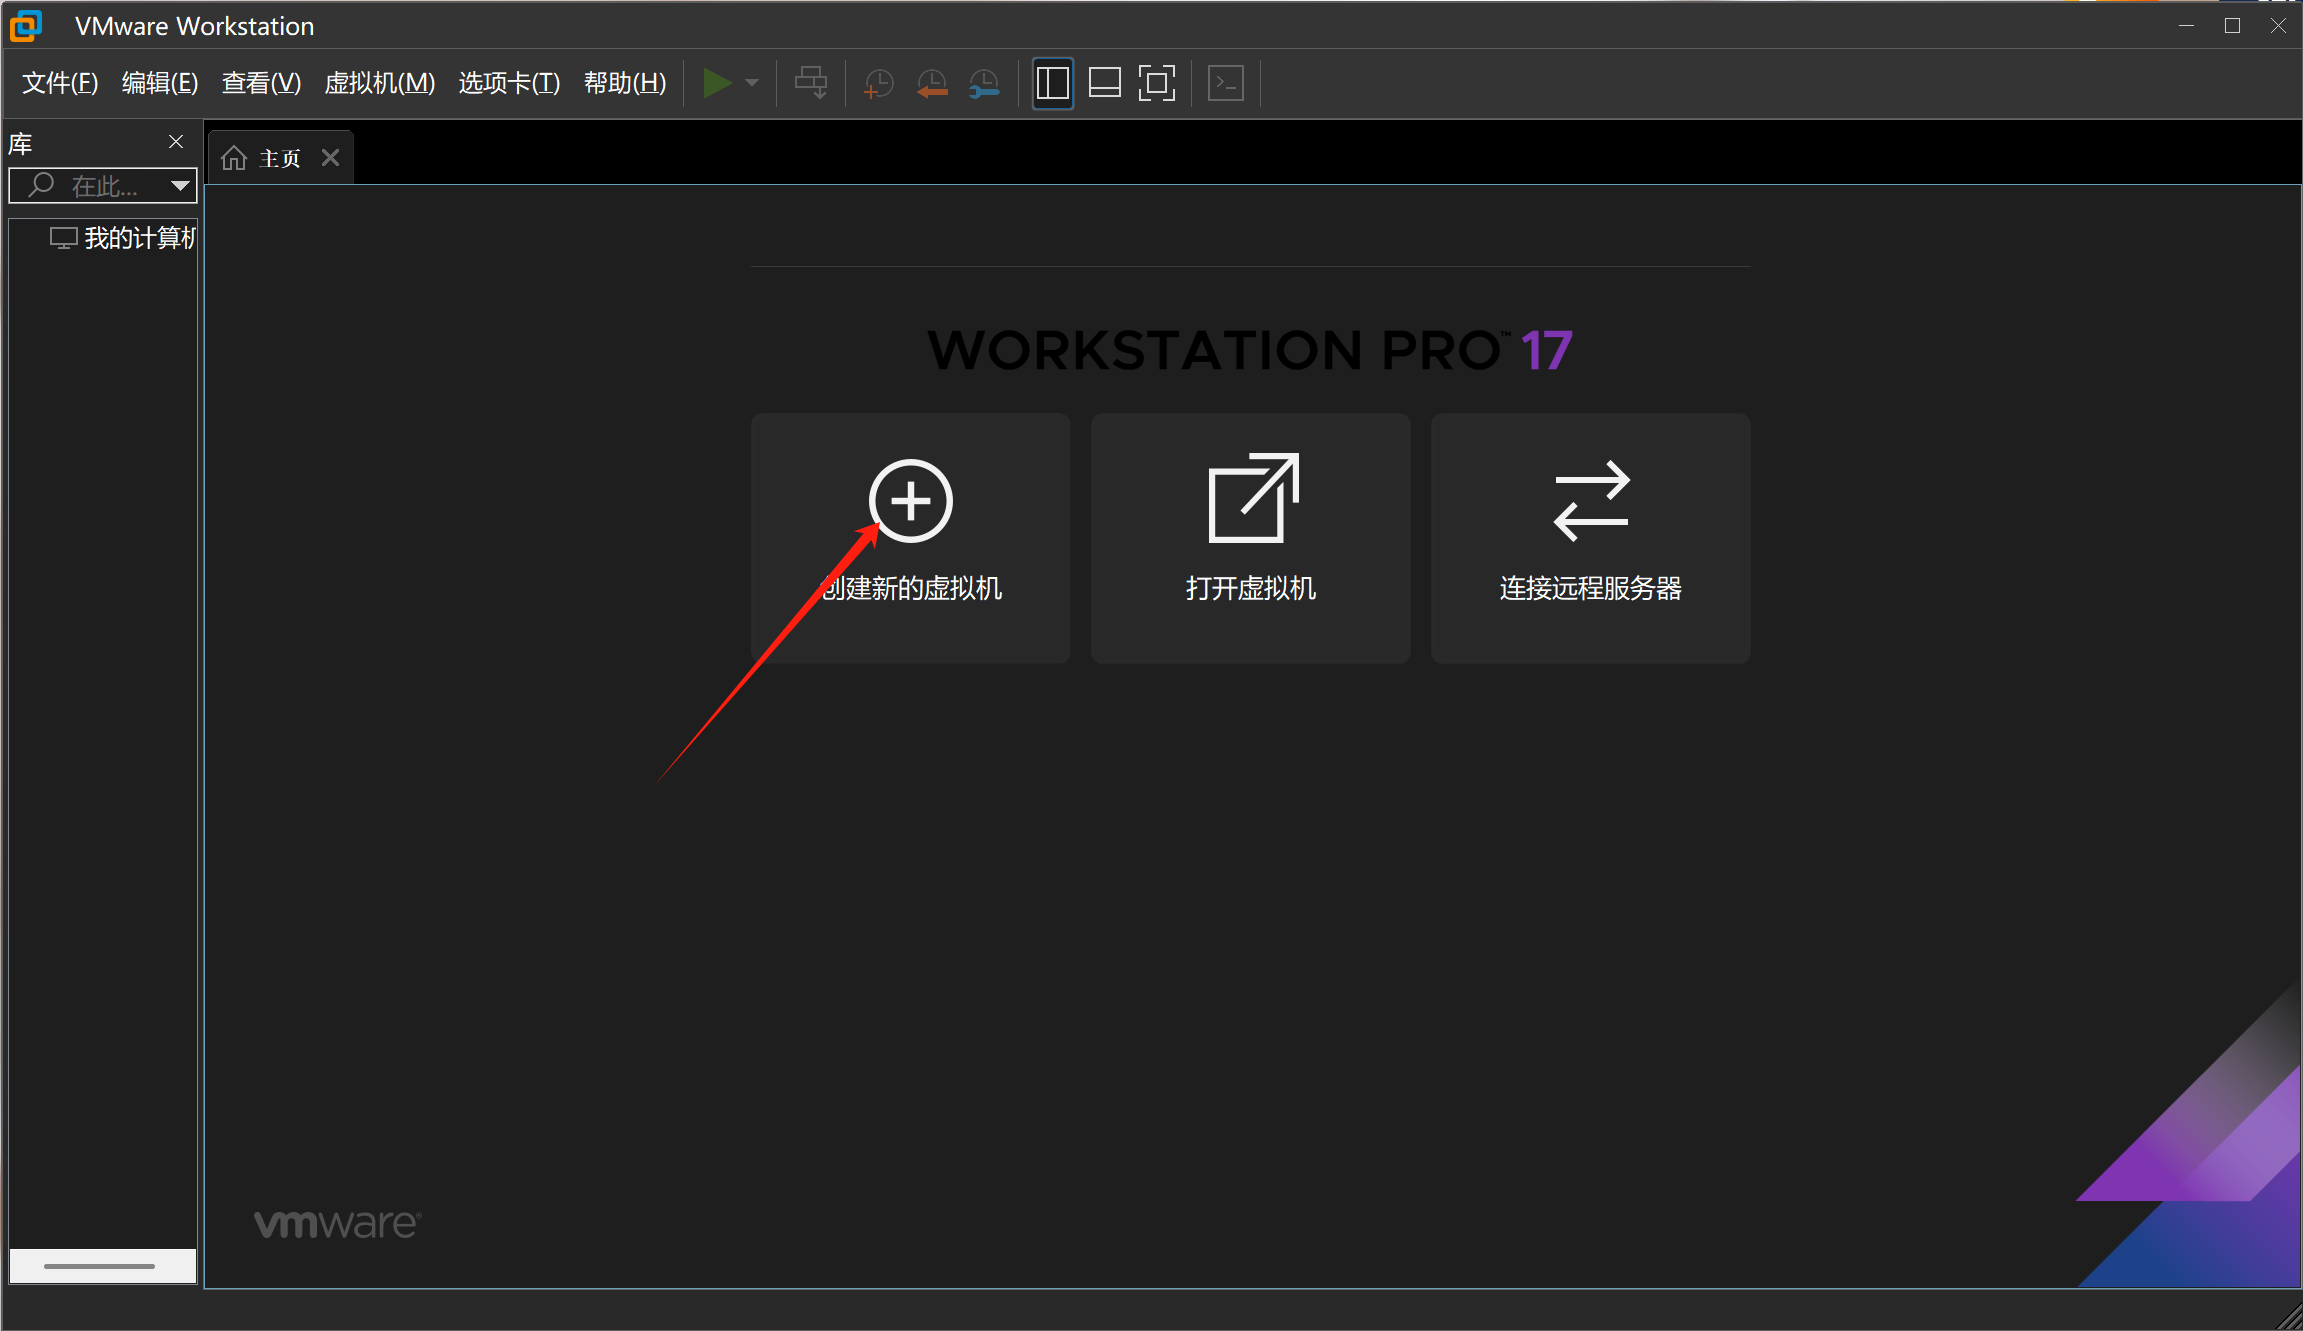
Task: Click inside the library search field
Action: pyautogui.click(x=105, y=185)
